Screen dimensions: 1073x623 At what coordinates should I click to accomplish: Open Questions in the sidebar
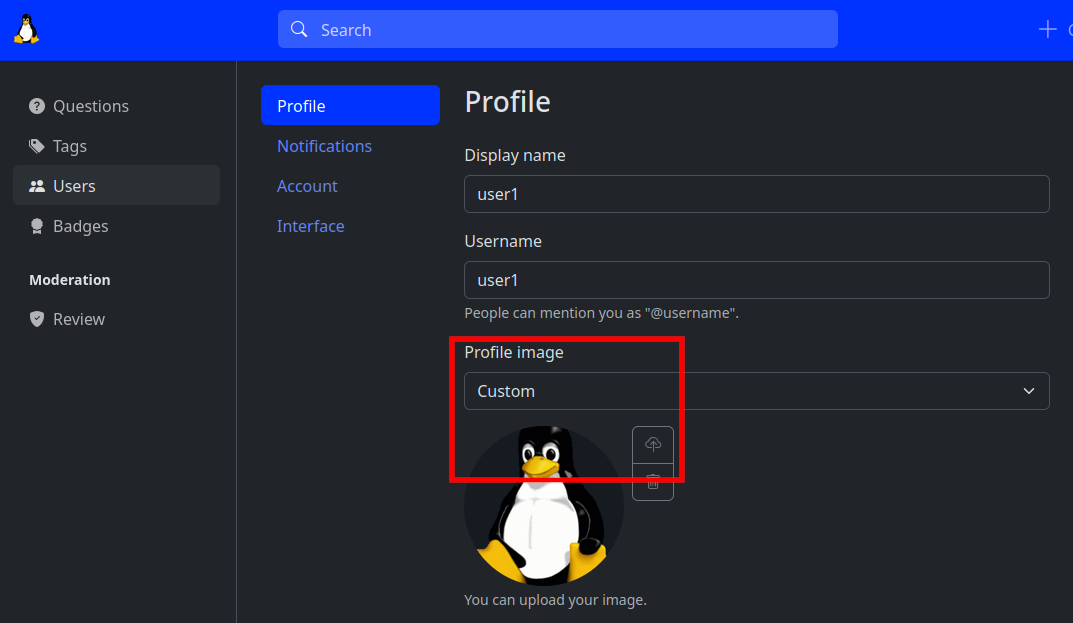coord(116,106)
